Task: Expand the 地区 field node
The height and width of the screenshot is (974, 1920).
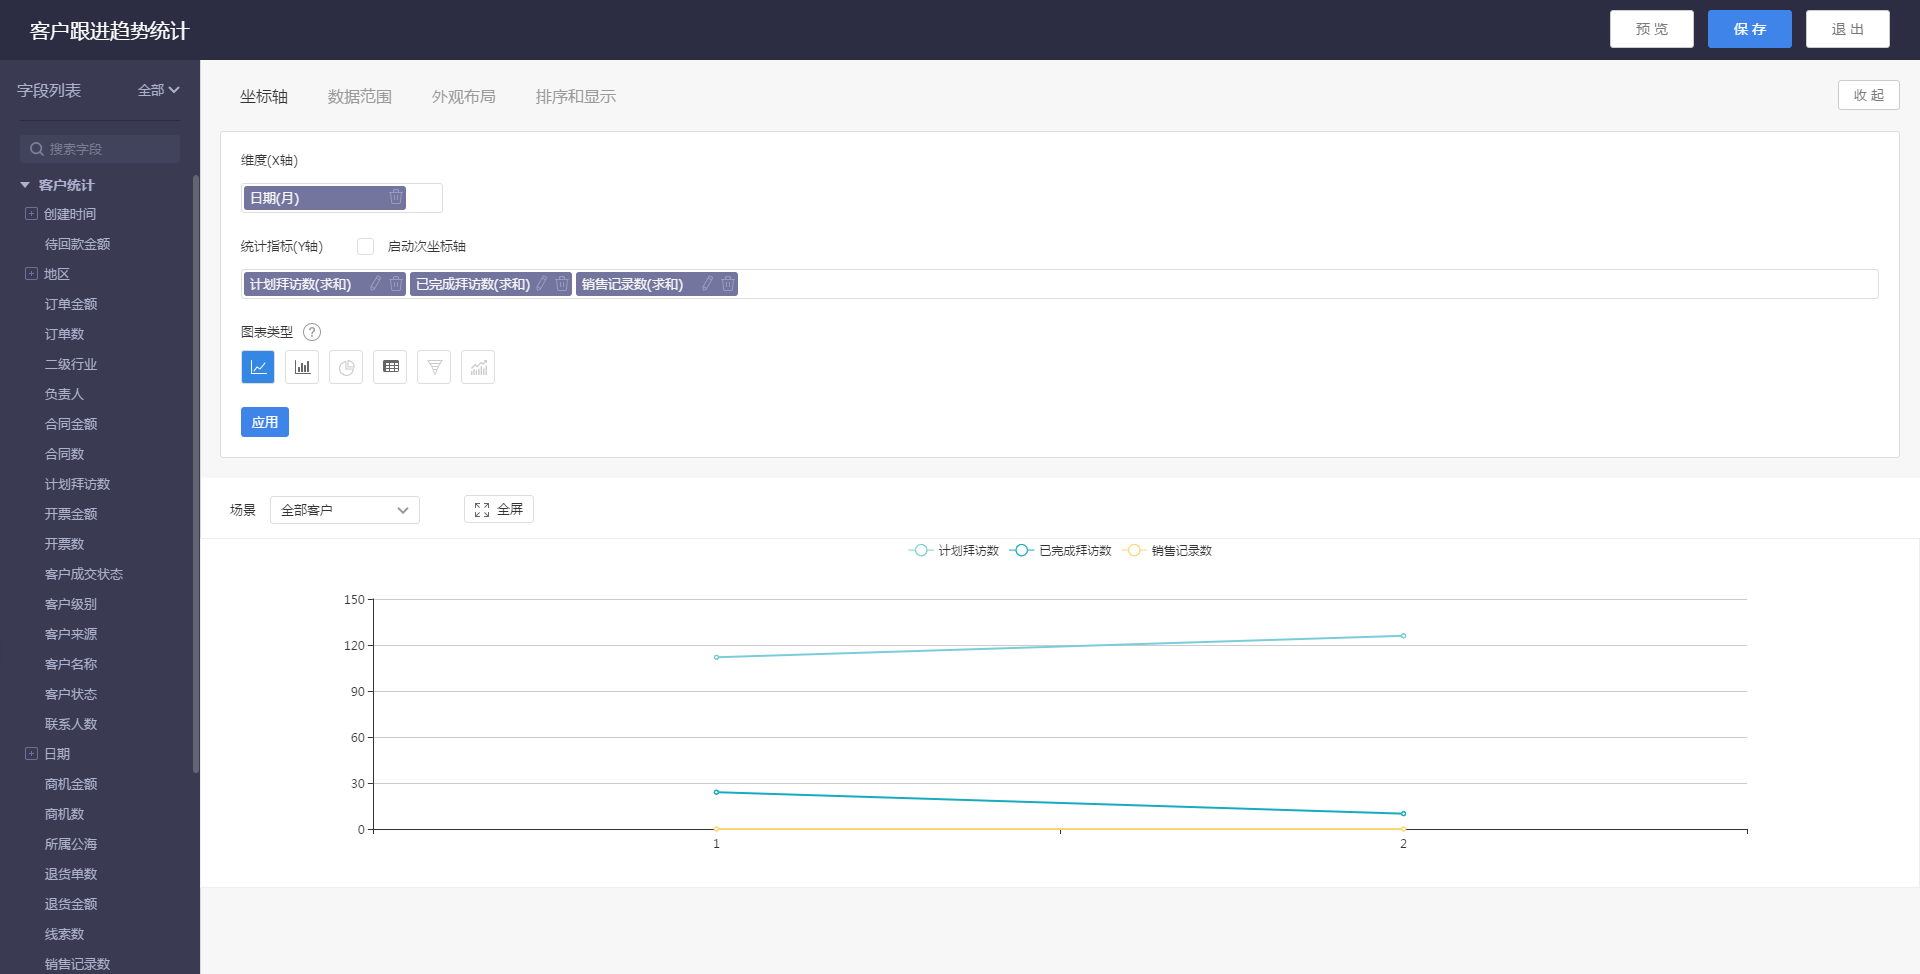Action: (31, 274)
